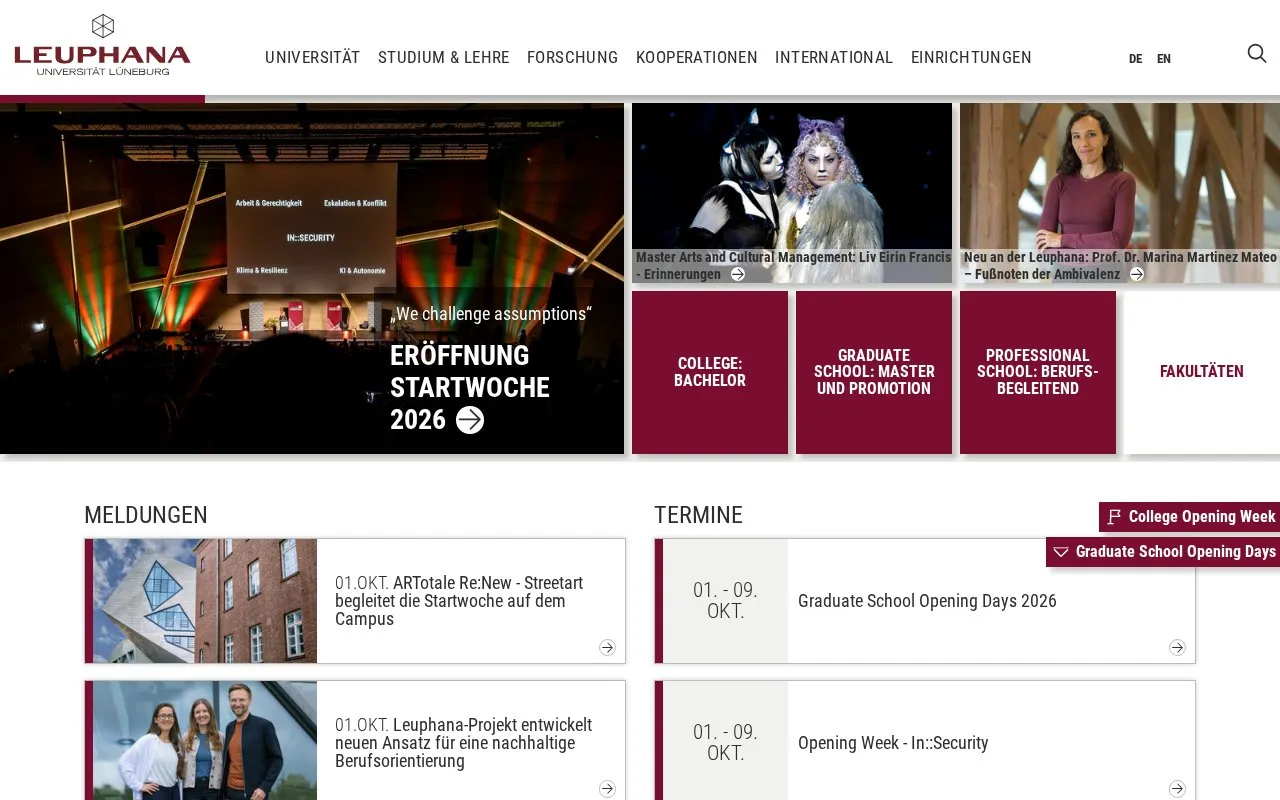
Task: Click the Meldungen section heading
Action: (x=146, y=515)
